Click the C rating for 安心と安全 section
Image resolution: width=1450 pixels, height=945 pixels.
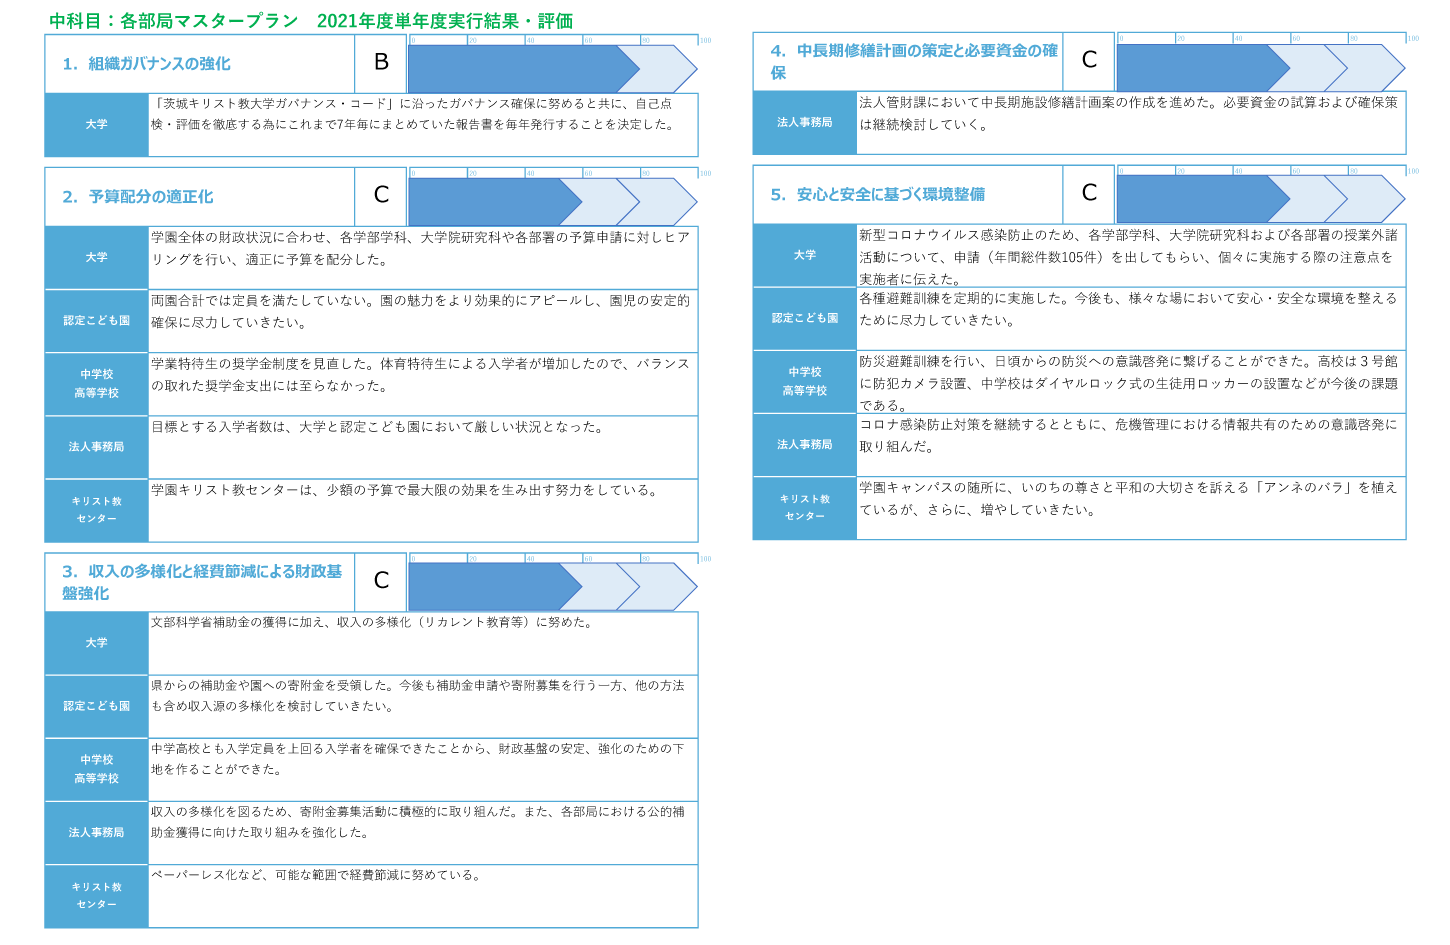[1089, 192]
